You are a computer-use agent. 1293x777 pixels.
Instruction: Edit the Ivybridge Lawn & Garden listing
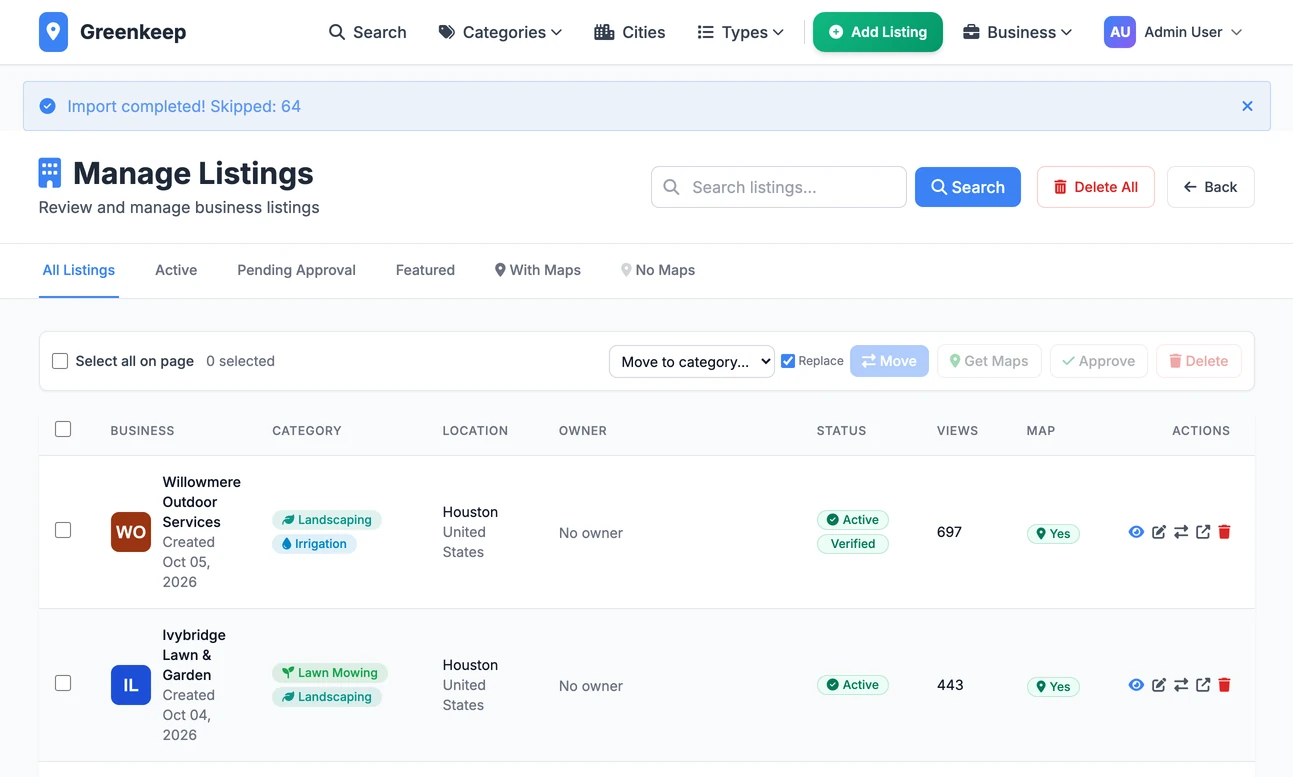pyautogui.click(x=1159, y=685)
